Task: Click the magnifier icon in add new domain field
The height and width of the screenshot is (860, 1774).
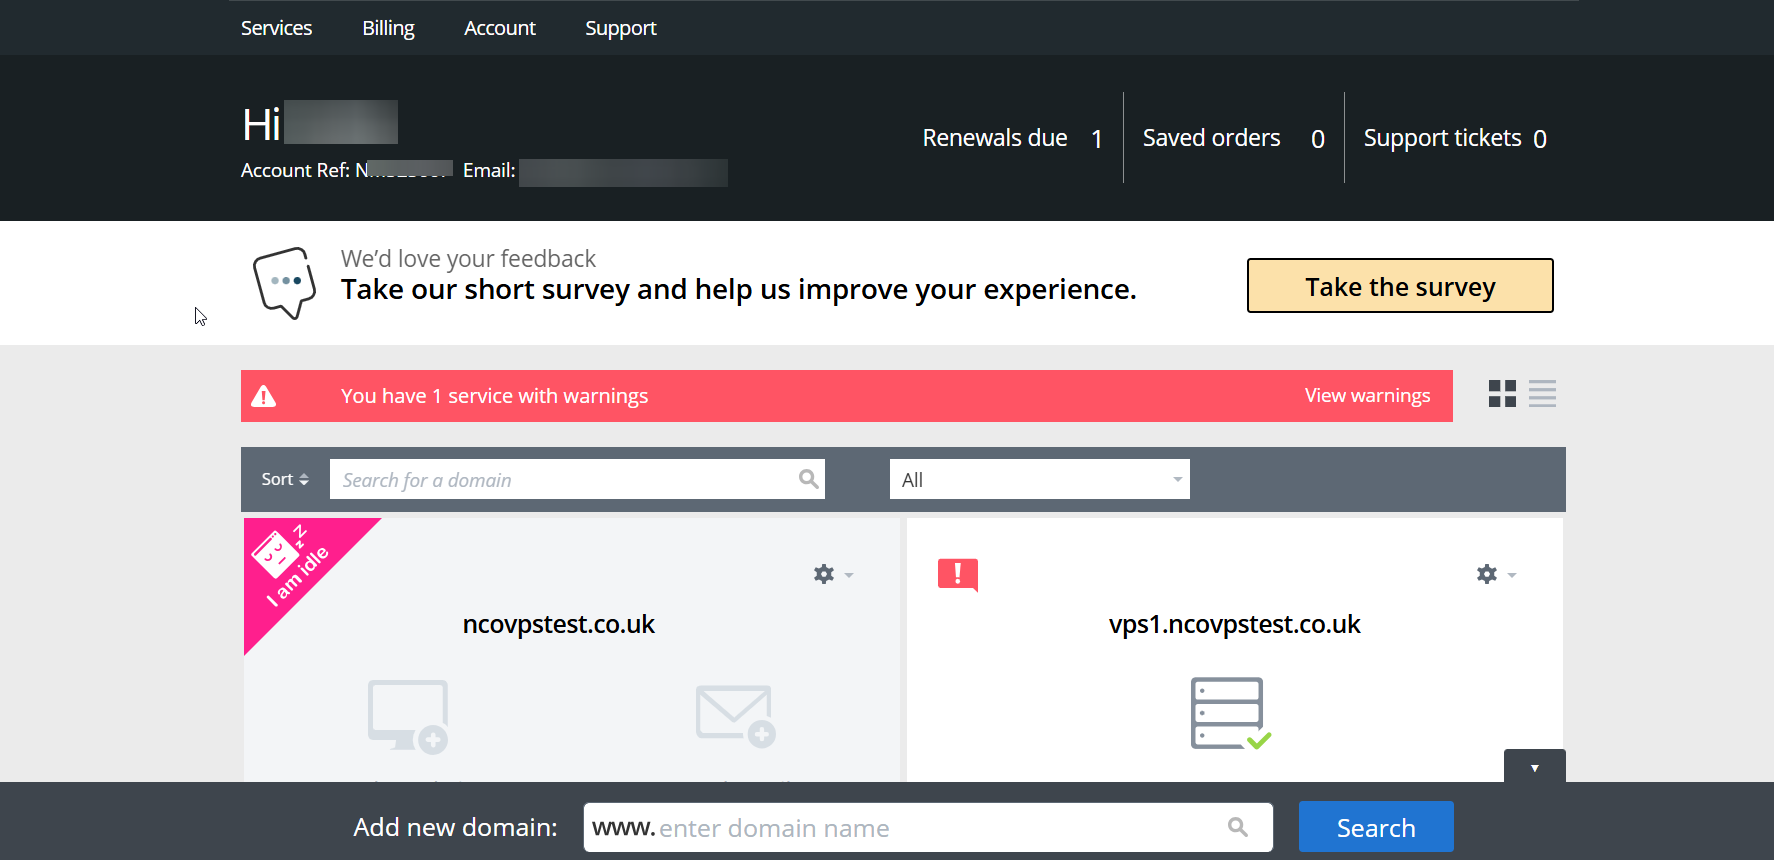Action: (1238, 827)
